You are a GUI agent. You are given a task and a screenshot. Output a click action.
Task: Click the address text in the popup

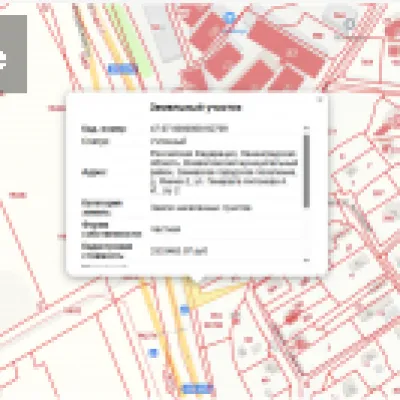(x=223, y=172)
